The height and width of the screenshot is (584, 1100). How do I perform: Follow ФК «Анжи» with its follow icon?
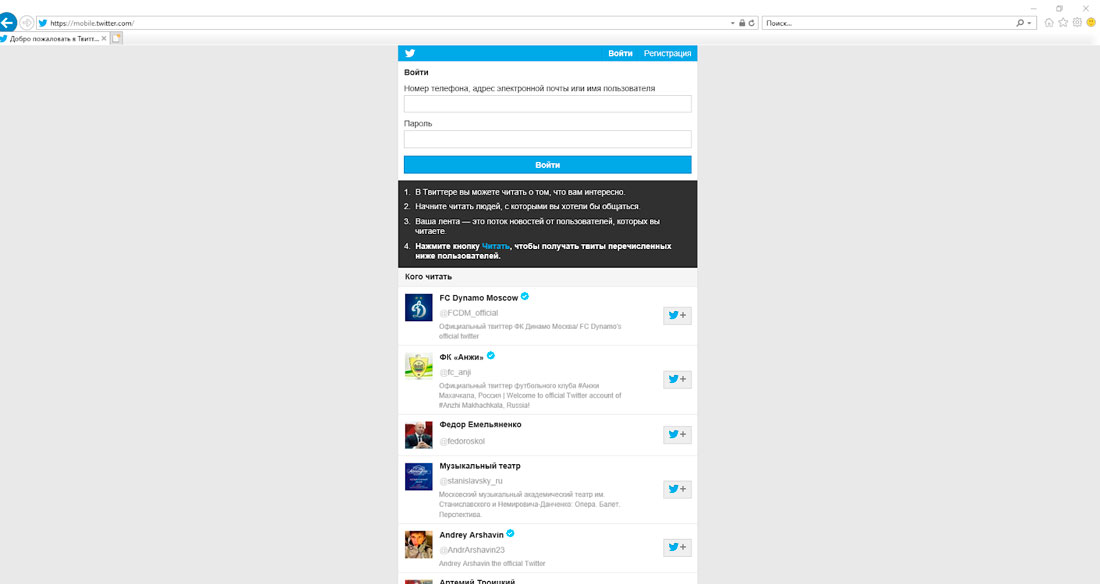[677, 379]
